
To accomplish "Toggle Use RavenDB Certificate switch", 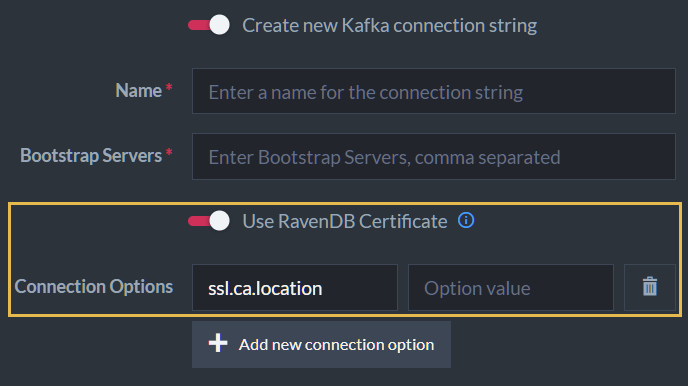I will (209, 221).
